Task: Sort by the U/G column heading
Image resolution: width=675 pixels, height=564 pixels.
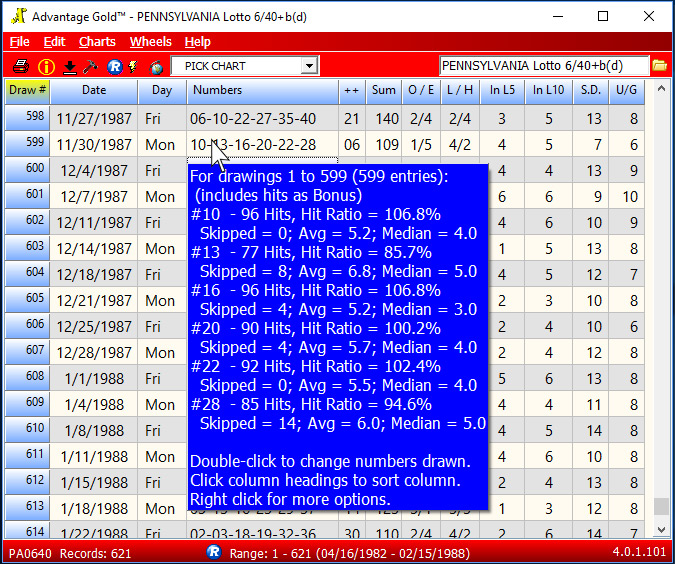Action: 626,91
